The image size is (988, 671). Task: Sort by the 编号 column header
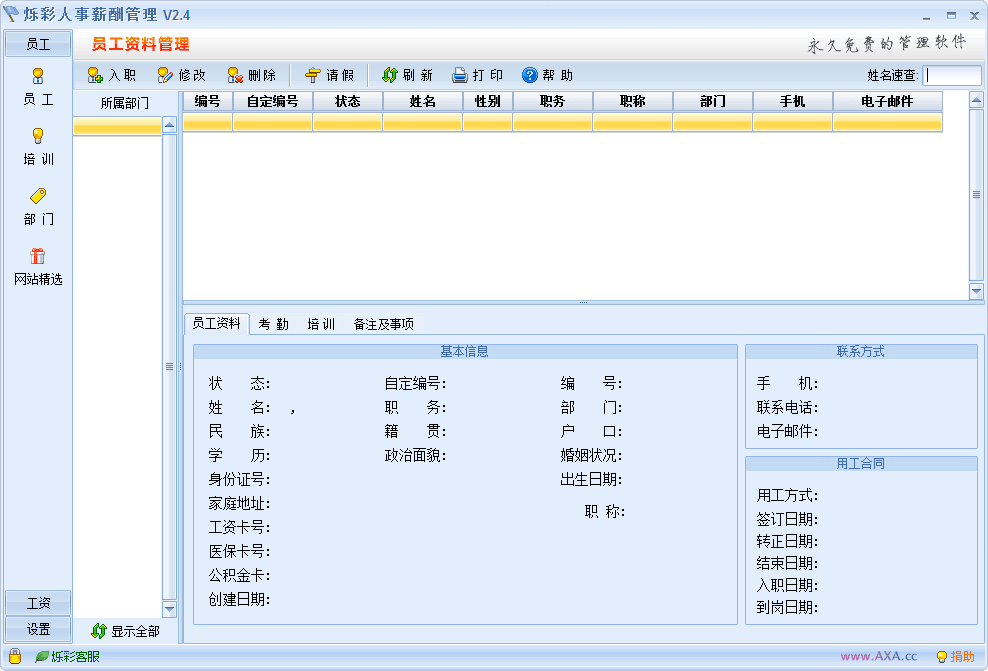pos(208,101)
